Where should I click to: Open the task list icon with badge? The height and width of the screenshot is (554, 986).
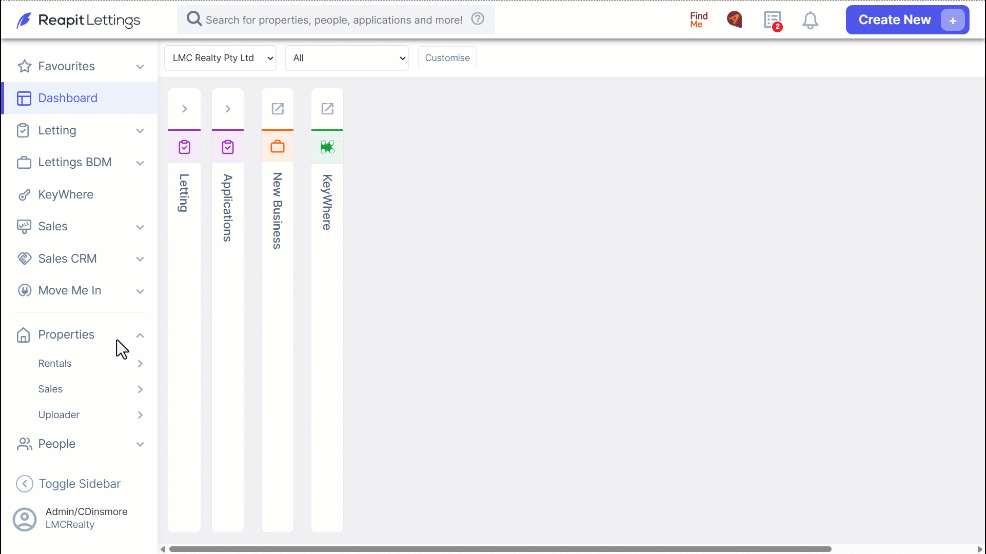[x=773, y=20]
